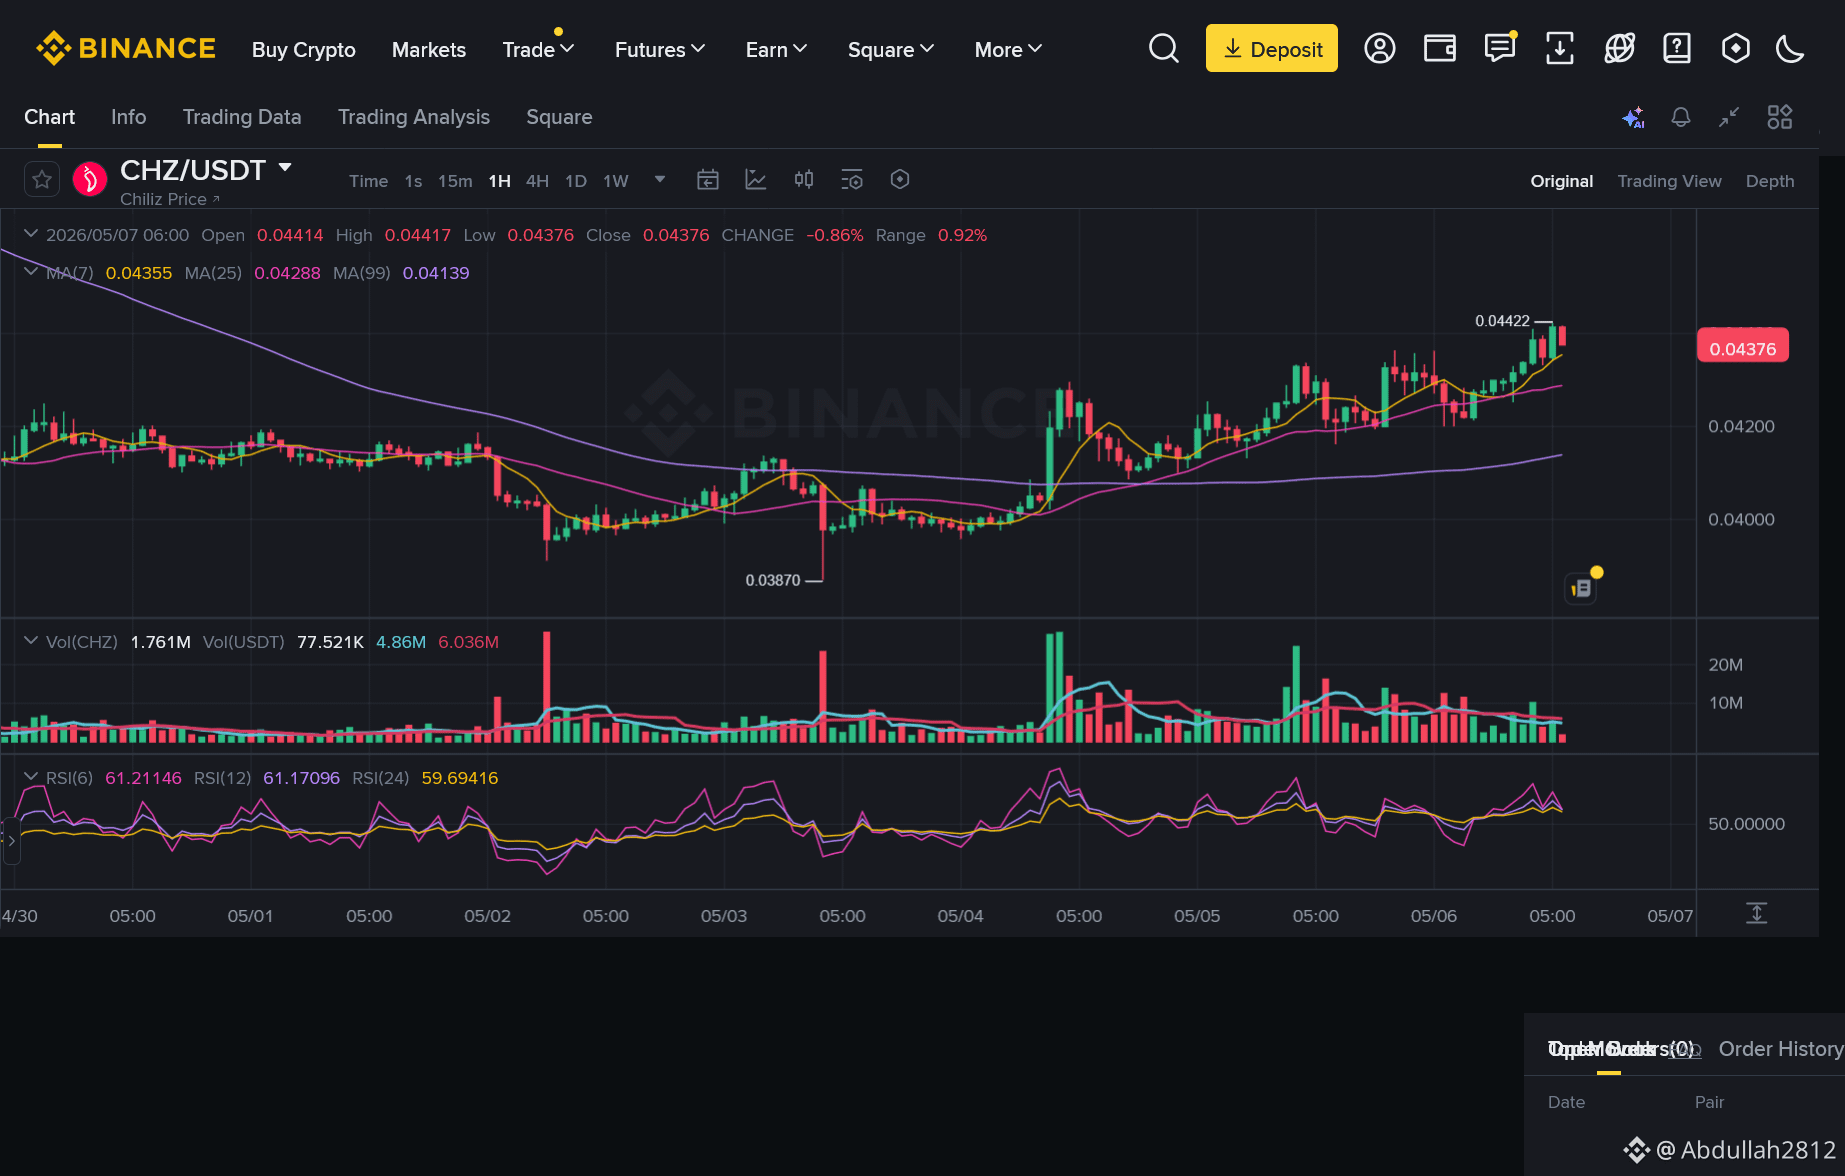Click the price alert bell icon

pyautogui.click(x=1681, y=117)
